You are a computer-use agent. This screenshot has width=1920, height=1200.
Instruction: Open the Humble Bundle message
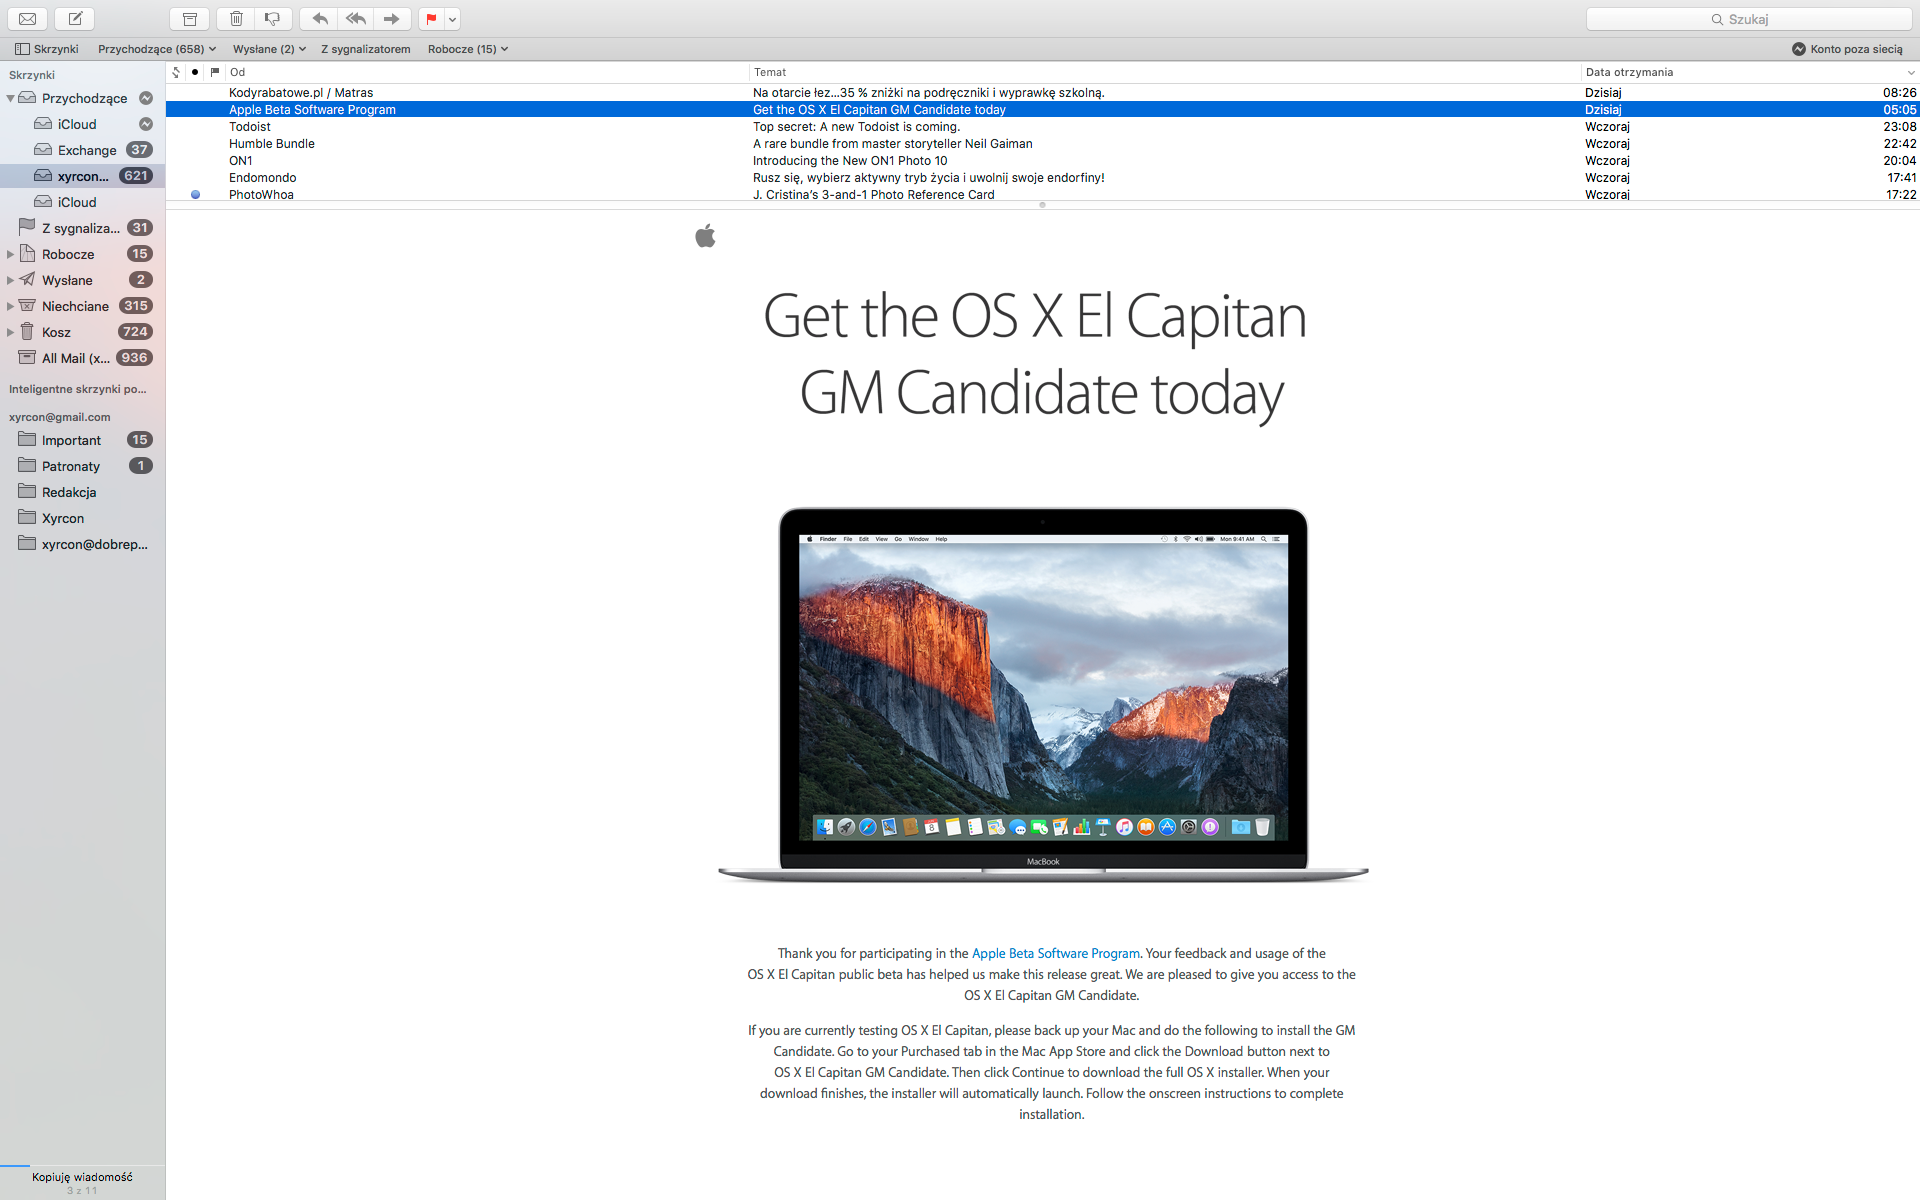(x=1042, y=144)
